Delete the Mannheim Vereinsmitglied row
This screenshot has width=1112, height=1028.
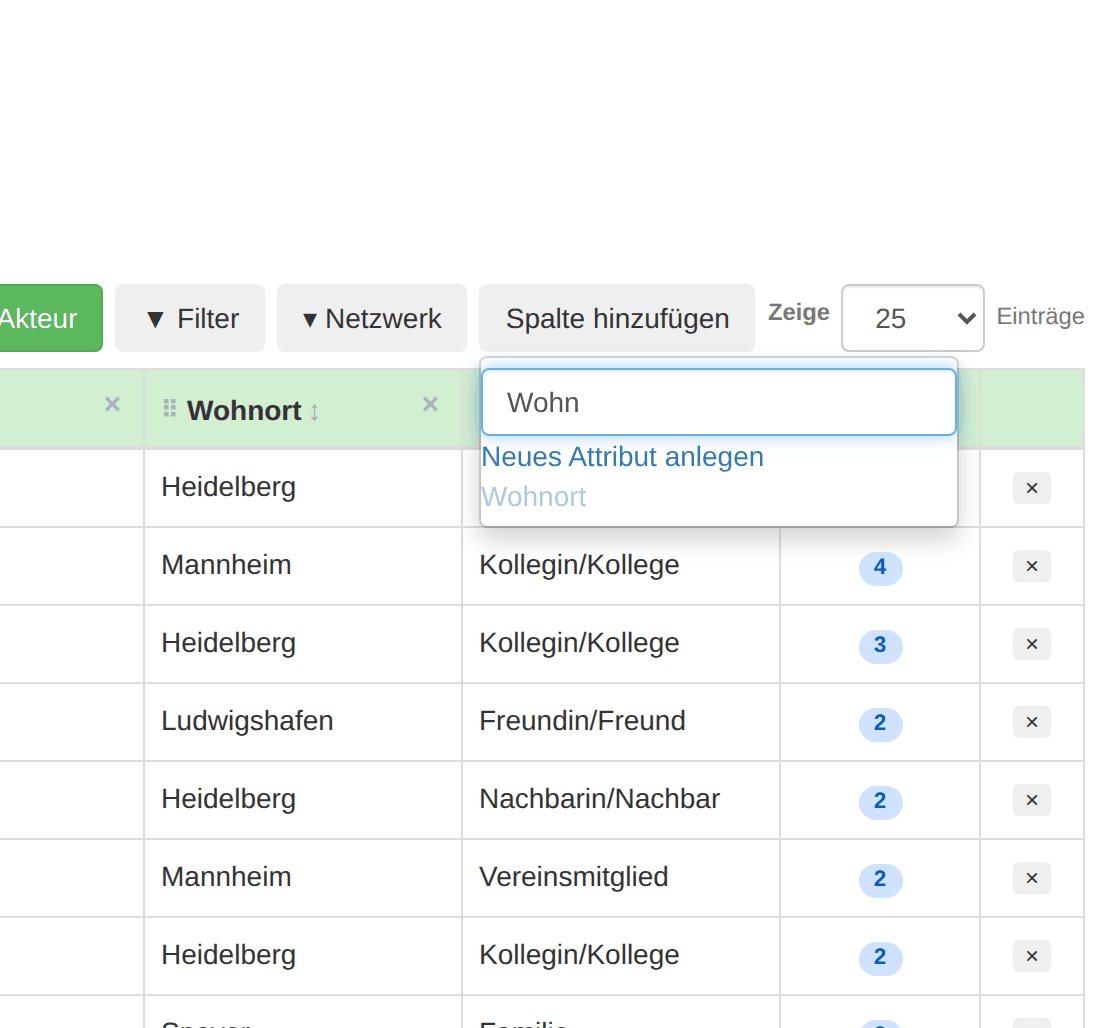[x=1032, y=878]
